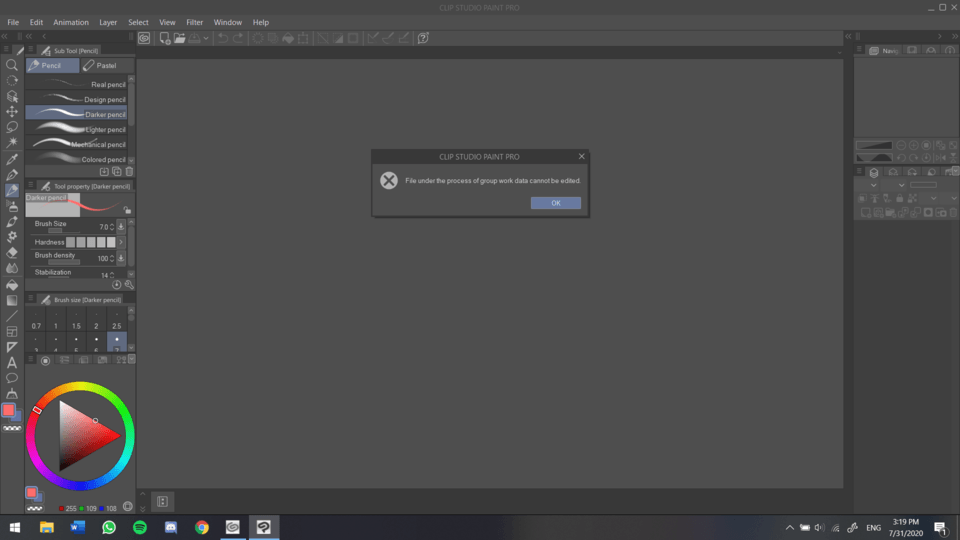The height and width of the screenshot is (540, 960).
Task: Duplicate the selected sub tool
Action: point(116,172)
